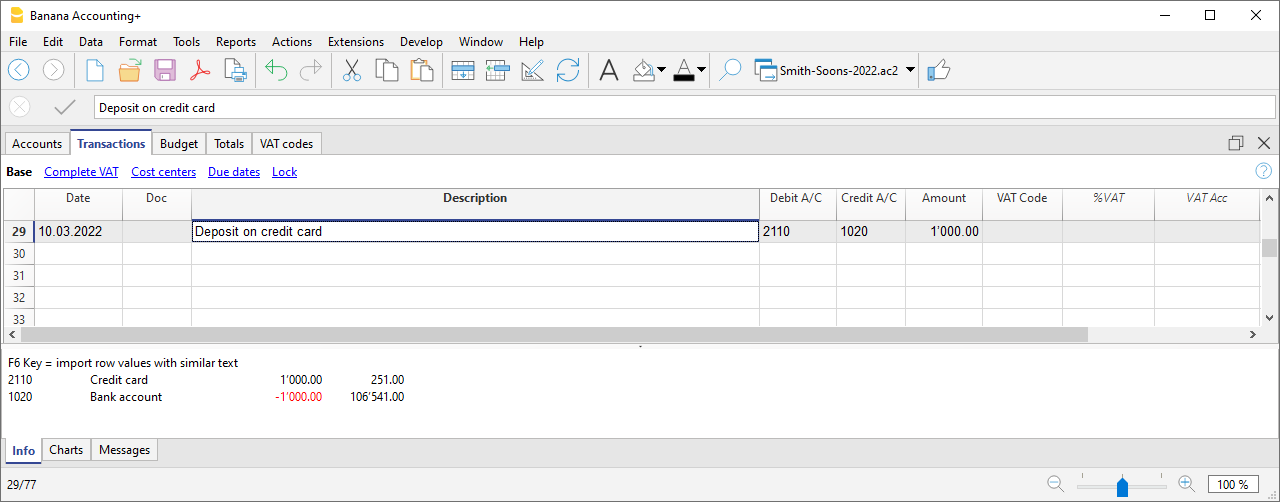Paste with the clipboard icon
Viewport: 1280px width, 502px height.
pos(422,70)
